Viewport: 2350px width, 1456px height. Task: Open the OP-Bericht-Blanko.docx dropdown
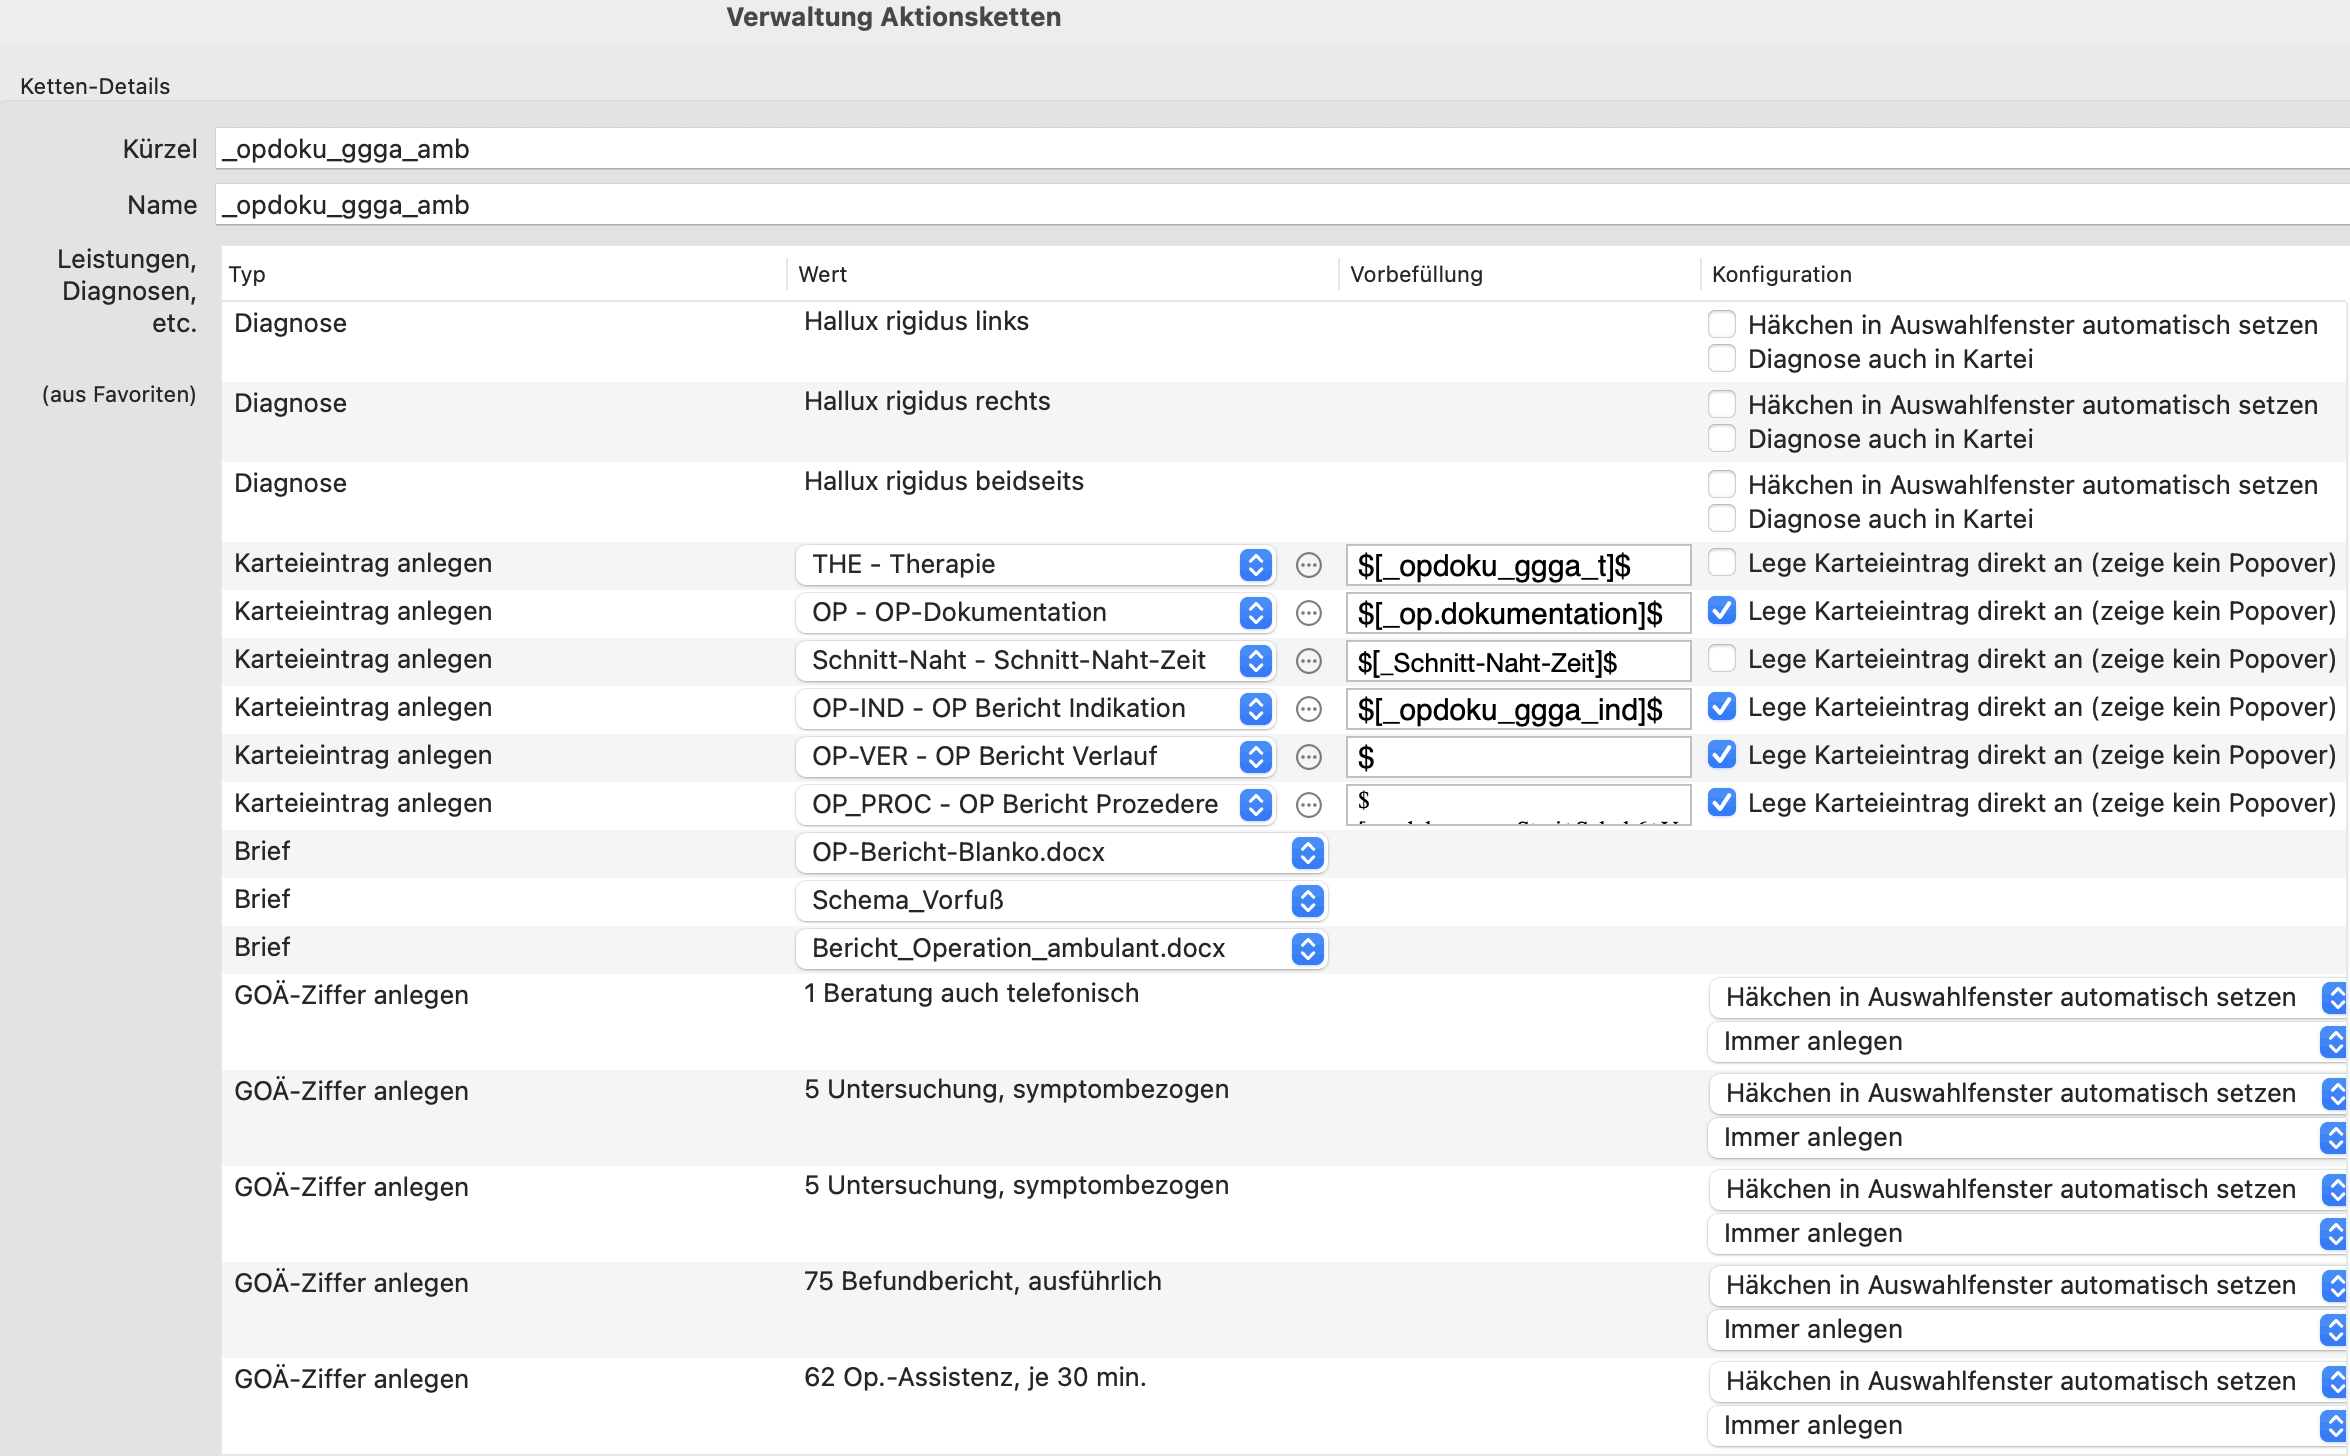point(1061,853)
